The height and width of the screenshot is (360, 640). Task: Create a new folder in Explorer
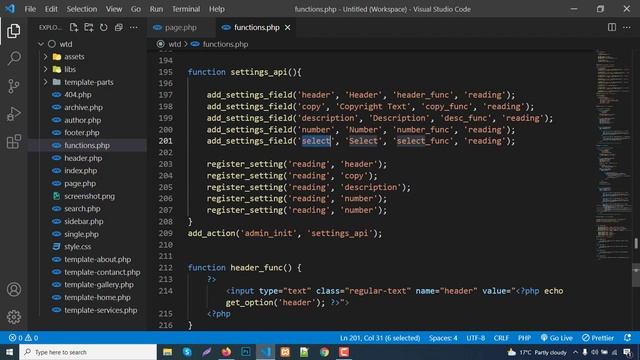(89, 27)
